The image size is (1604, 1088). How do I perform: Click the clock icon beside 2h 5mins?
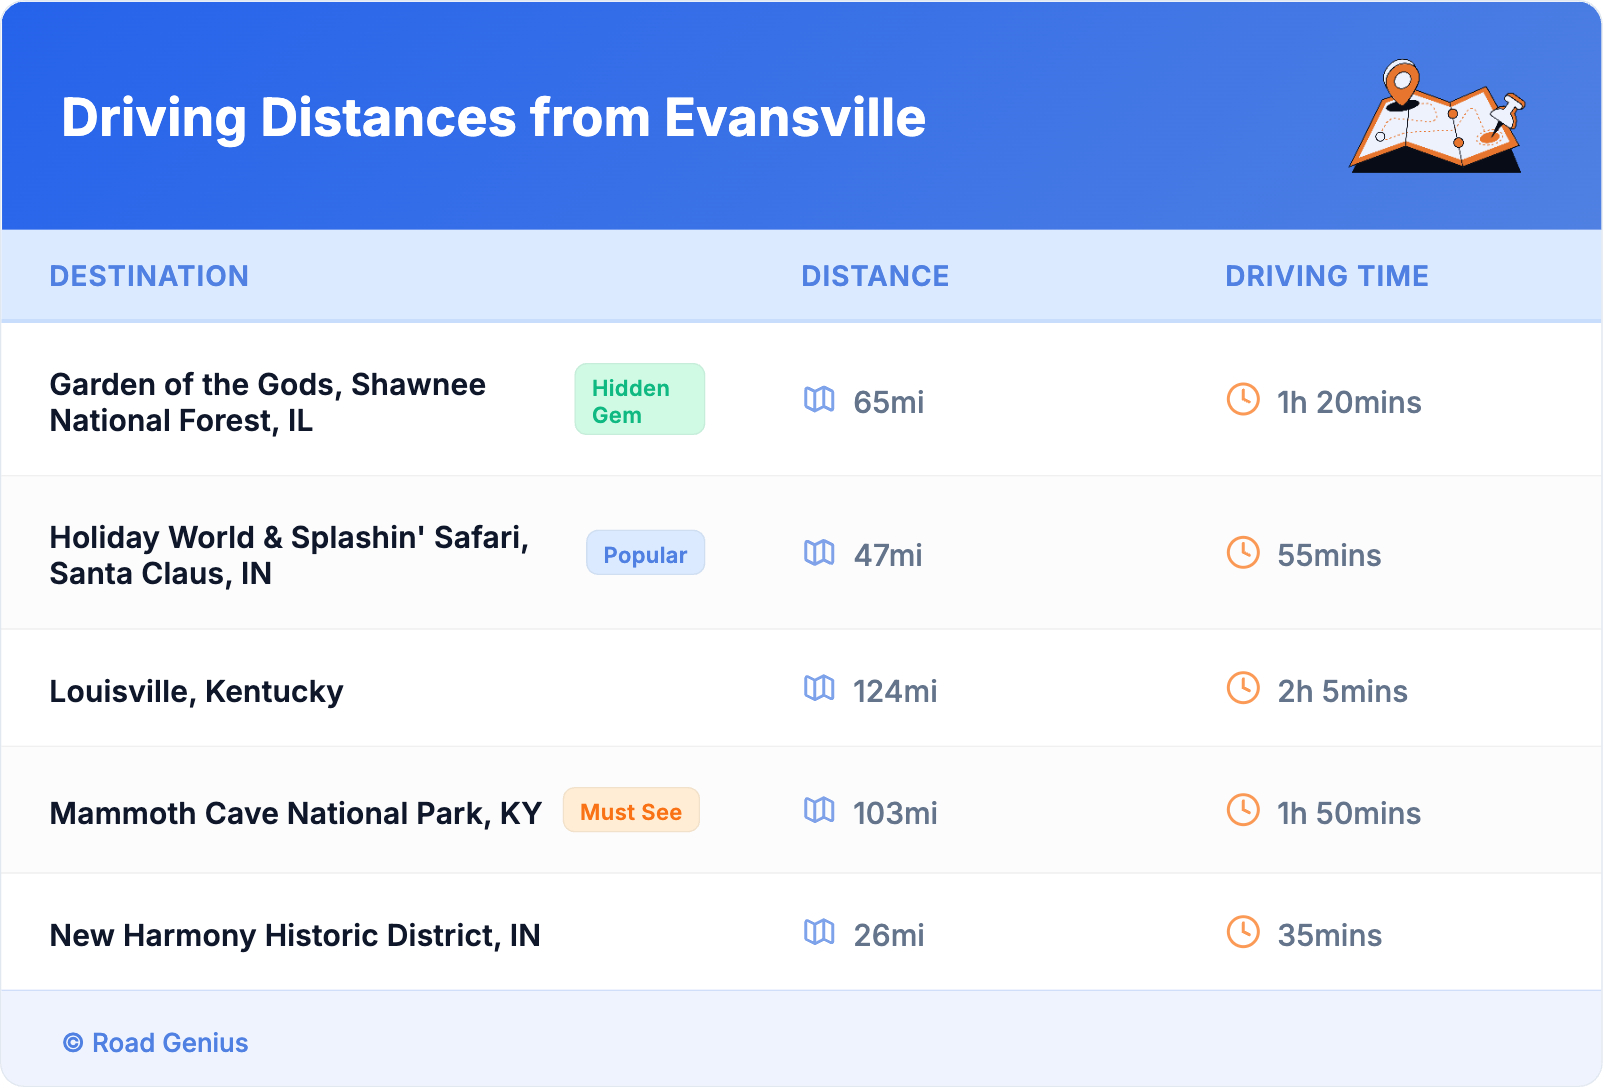click(1243, 688)
